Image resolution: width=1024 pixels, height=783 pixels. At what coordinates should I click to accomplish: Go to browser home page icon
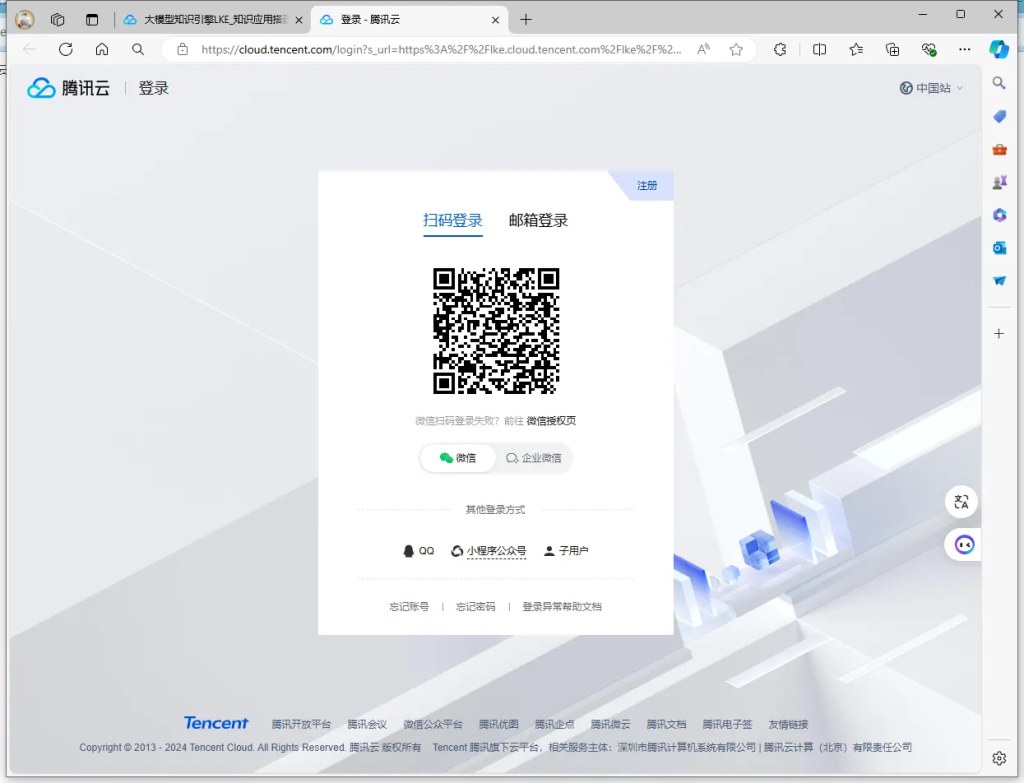(x=102, y=49)
